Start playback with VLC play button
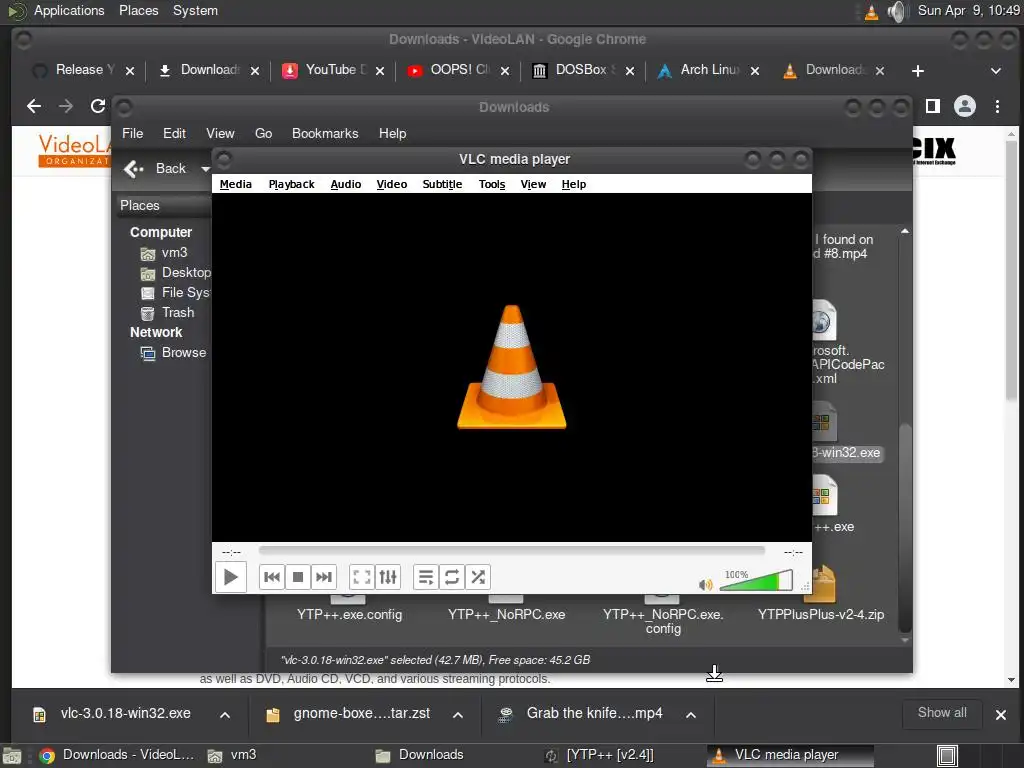 pyautogui.click(x=231, y=577)
